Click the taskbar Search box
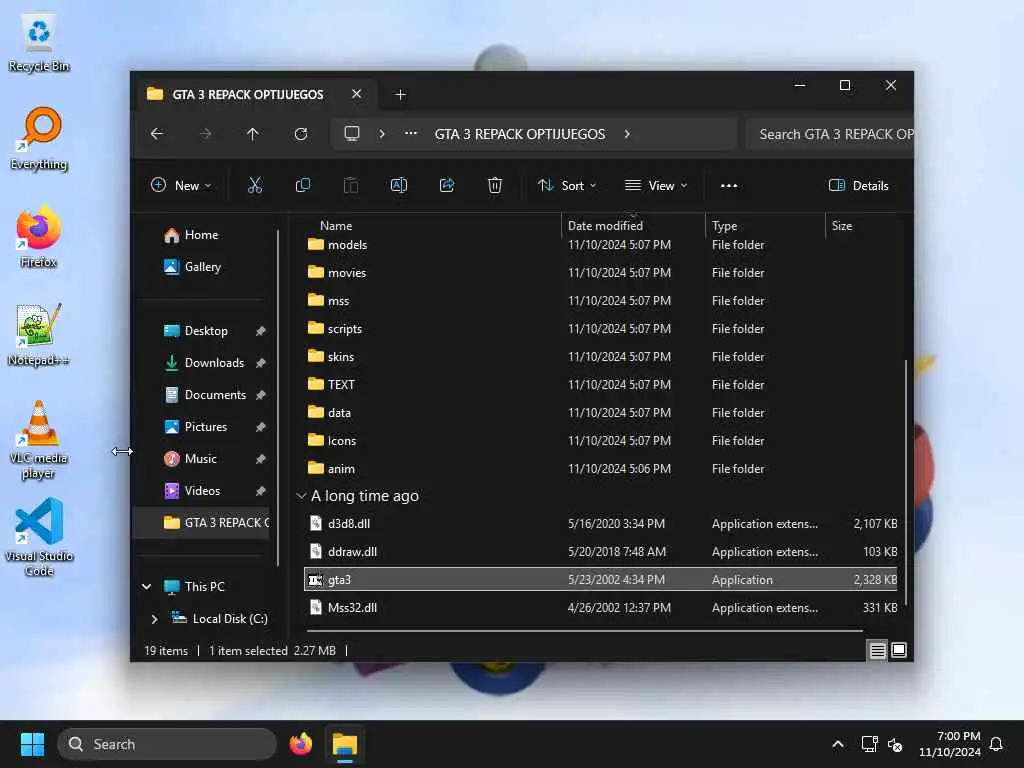Screen dimensions: 1024x768 [167, 744]
